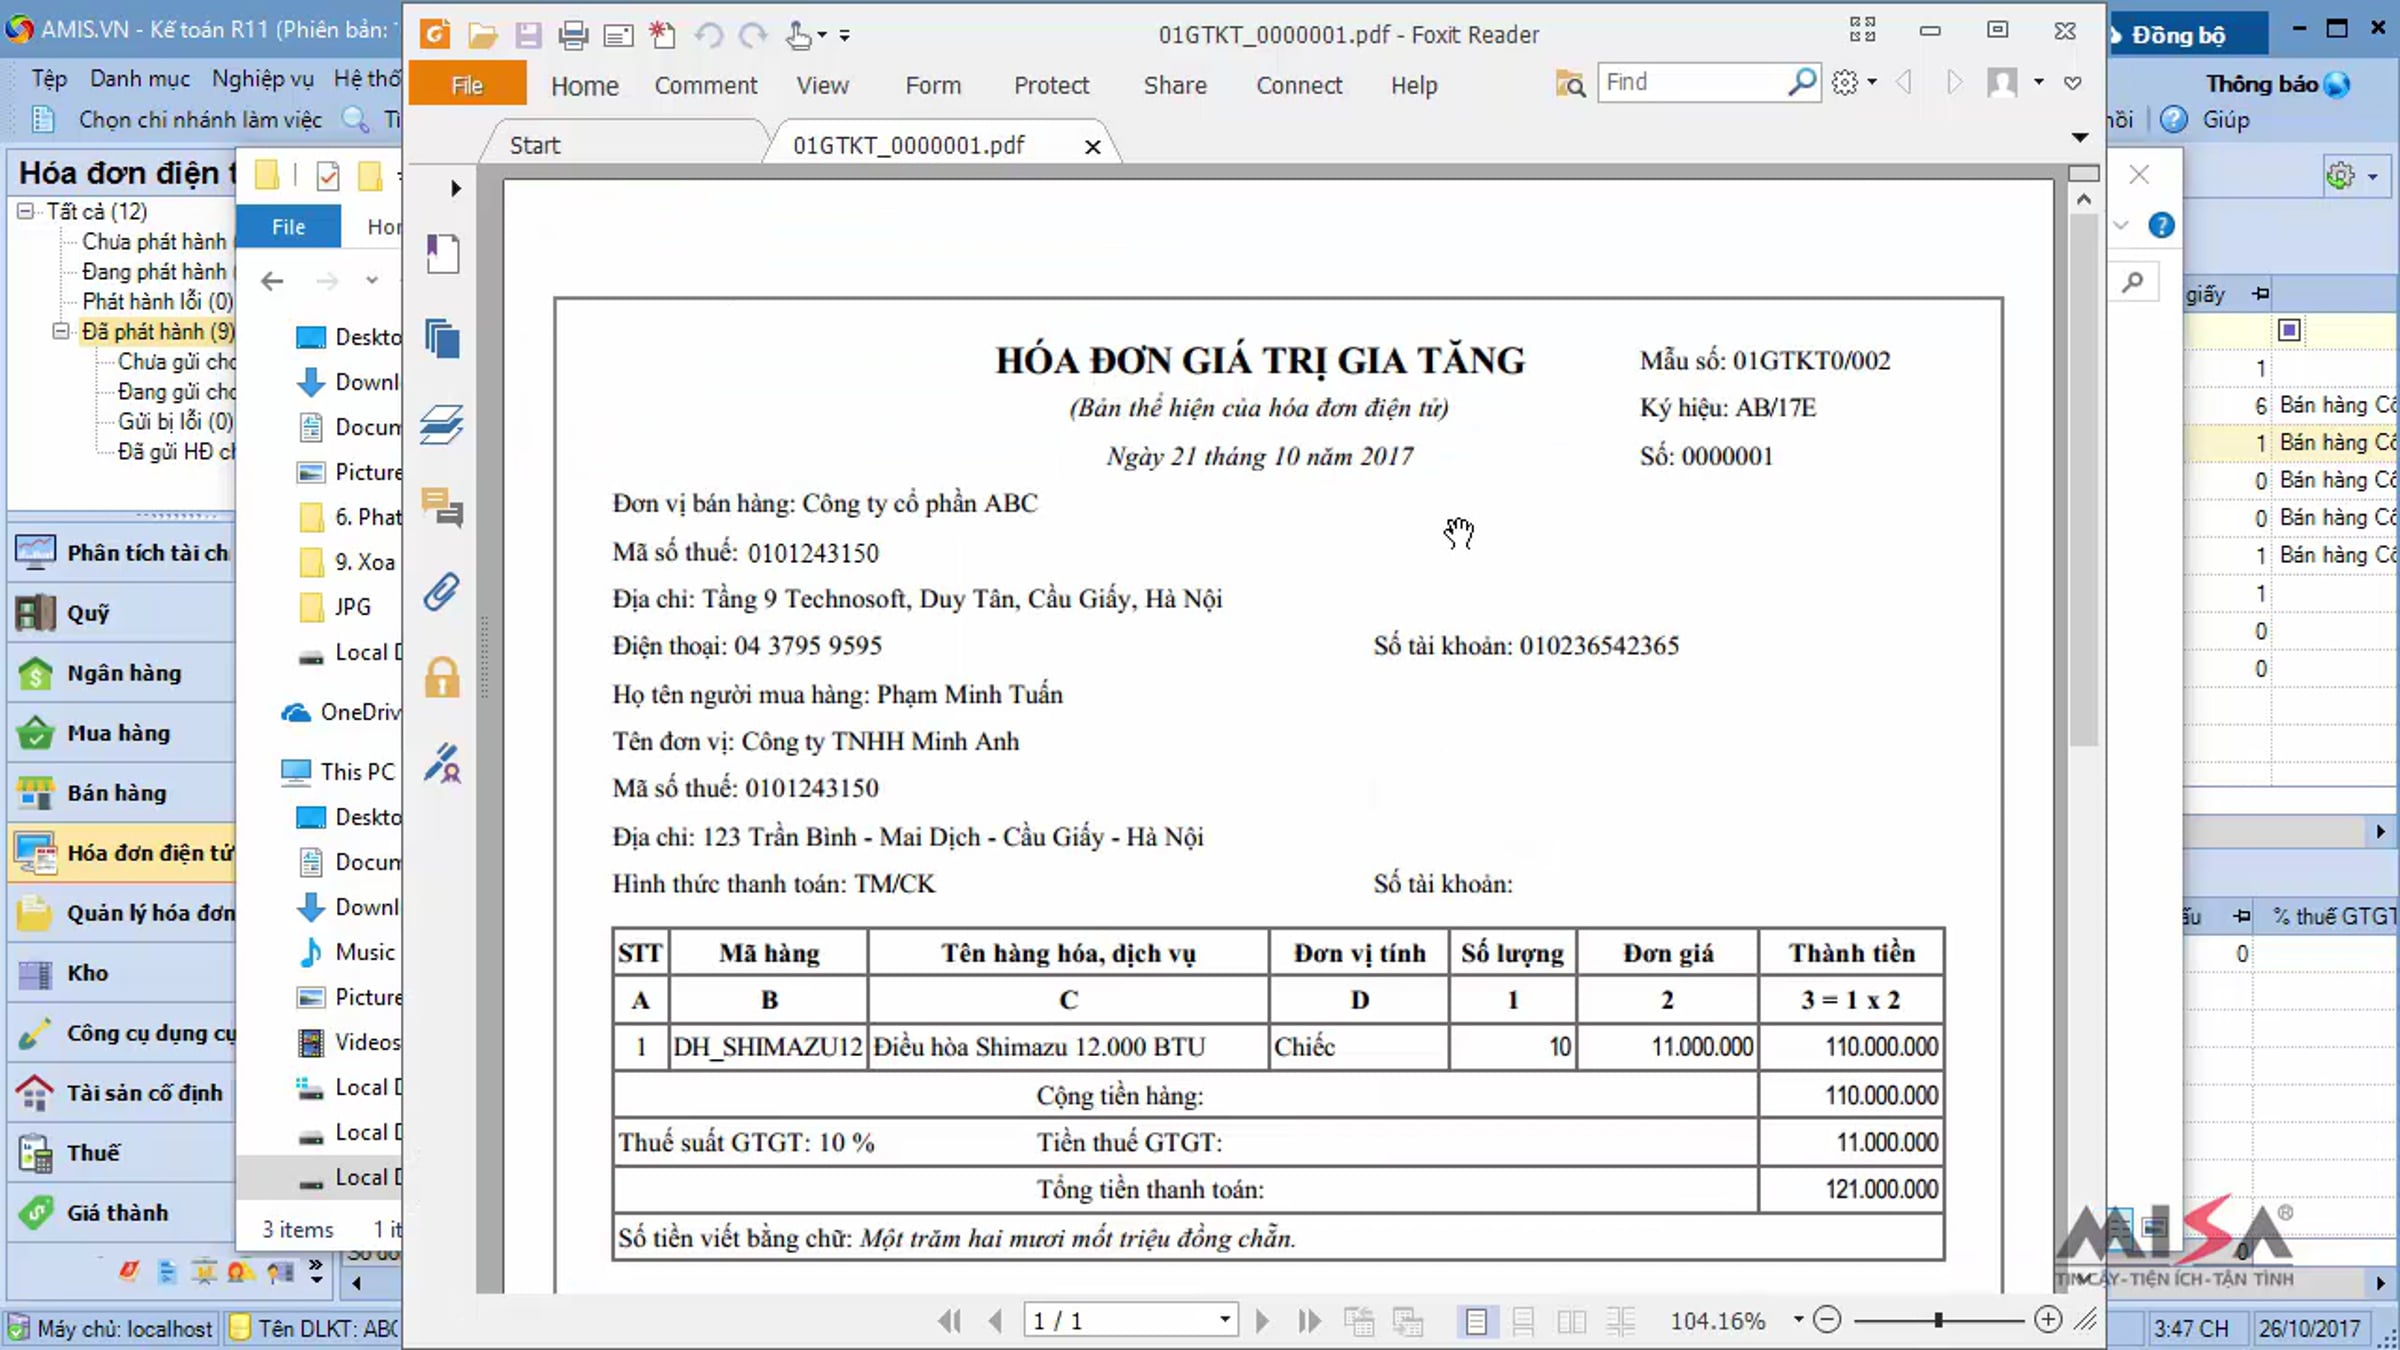
Task: Go back arrow in file explorer
Action: tap(272, 281)
